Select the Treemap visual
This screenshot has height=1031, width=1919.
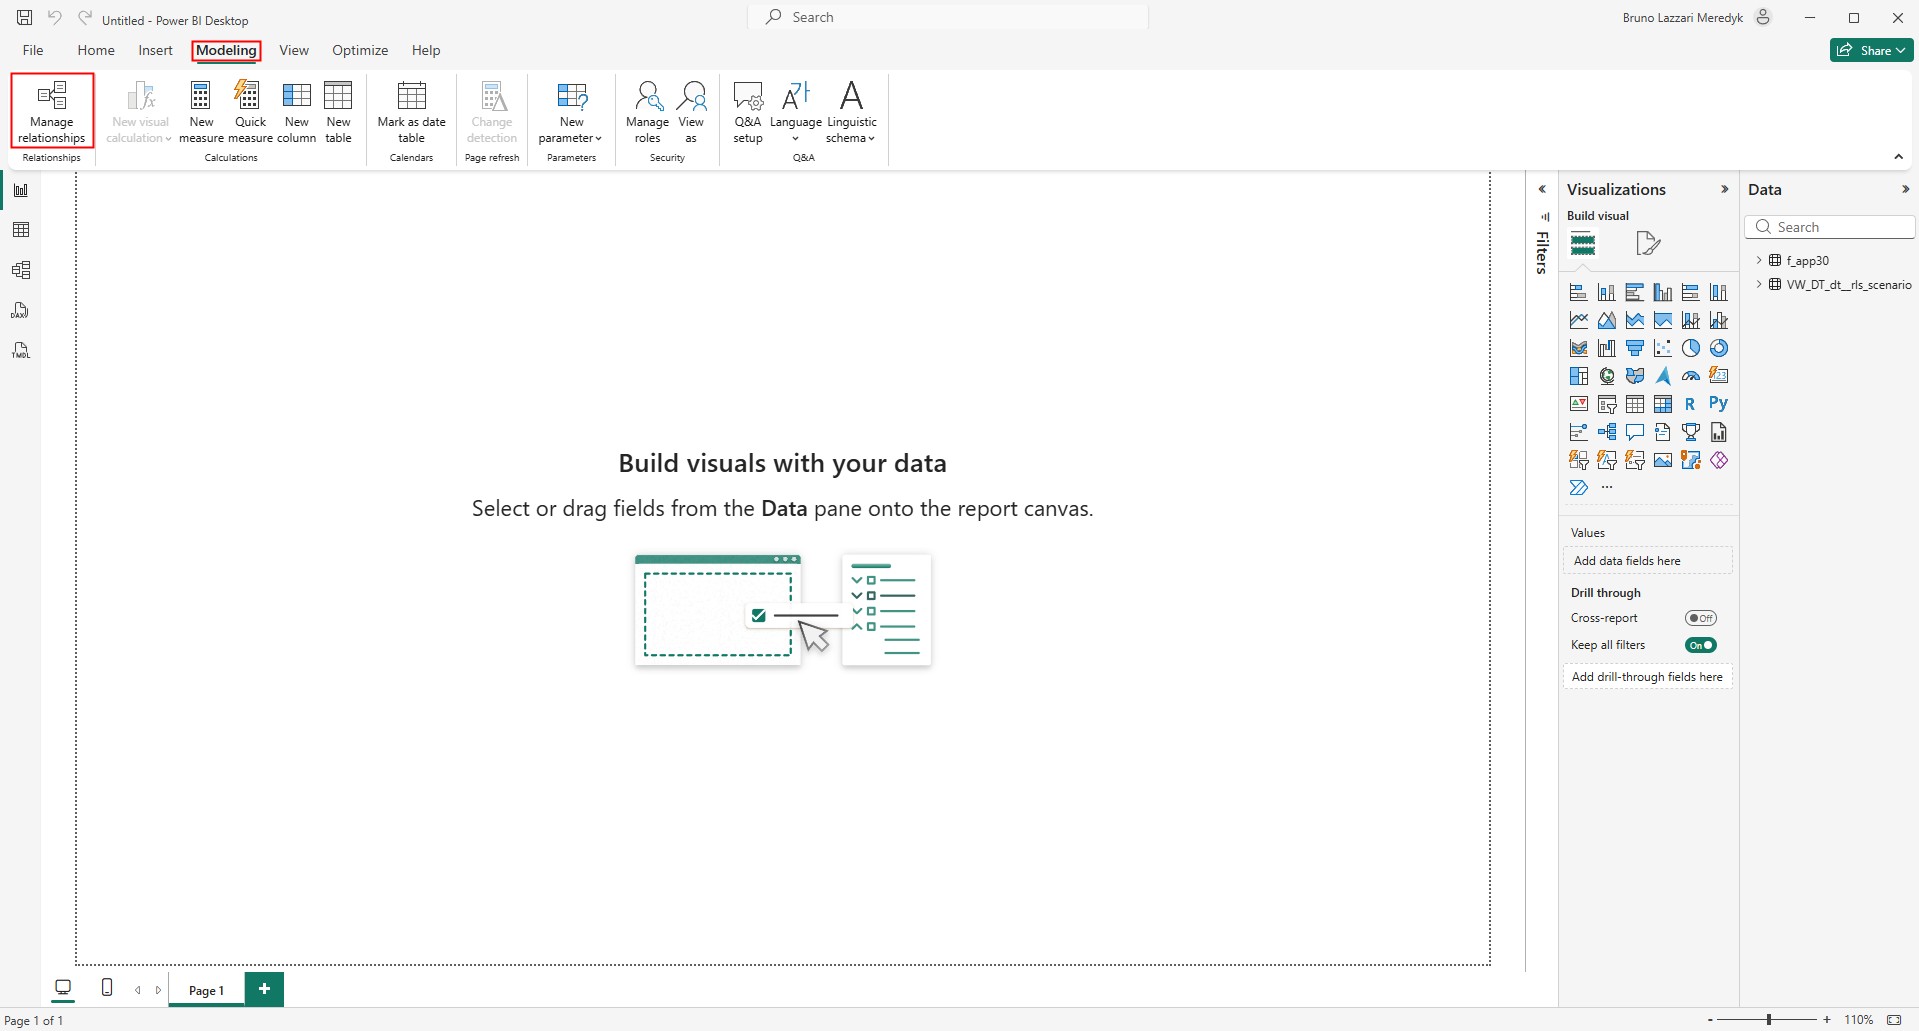click(x=1579, y=376)
